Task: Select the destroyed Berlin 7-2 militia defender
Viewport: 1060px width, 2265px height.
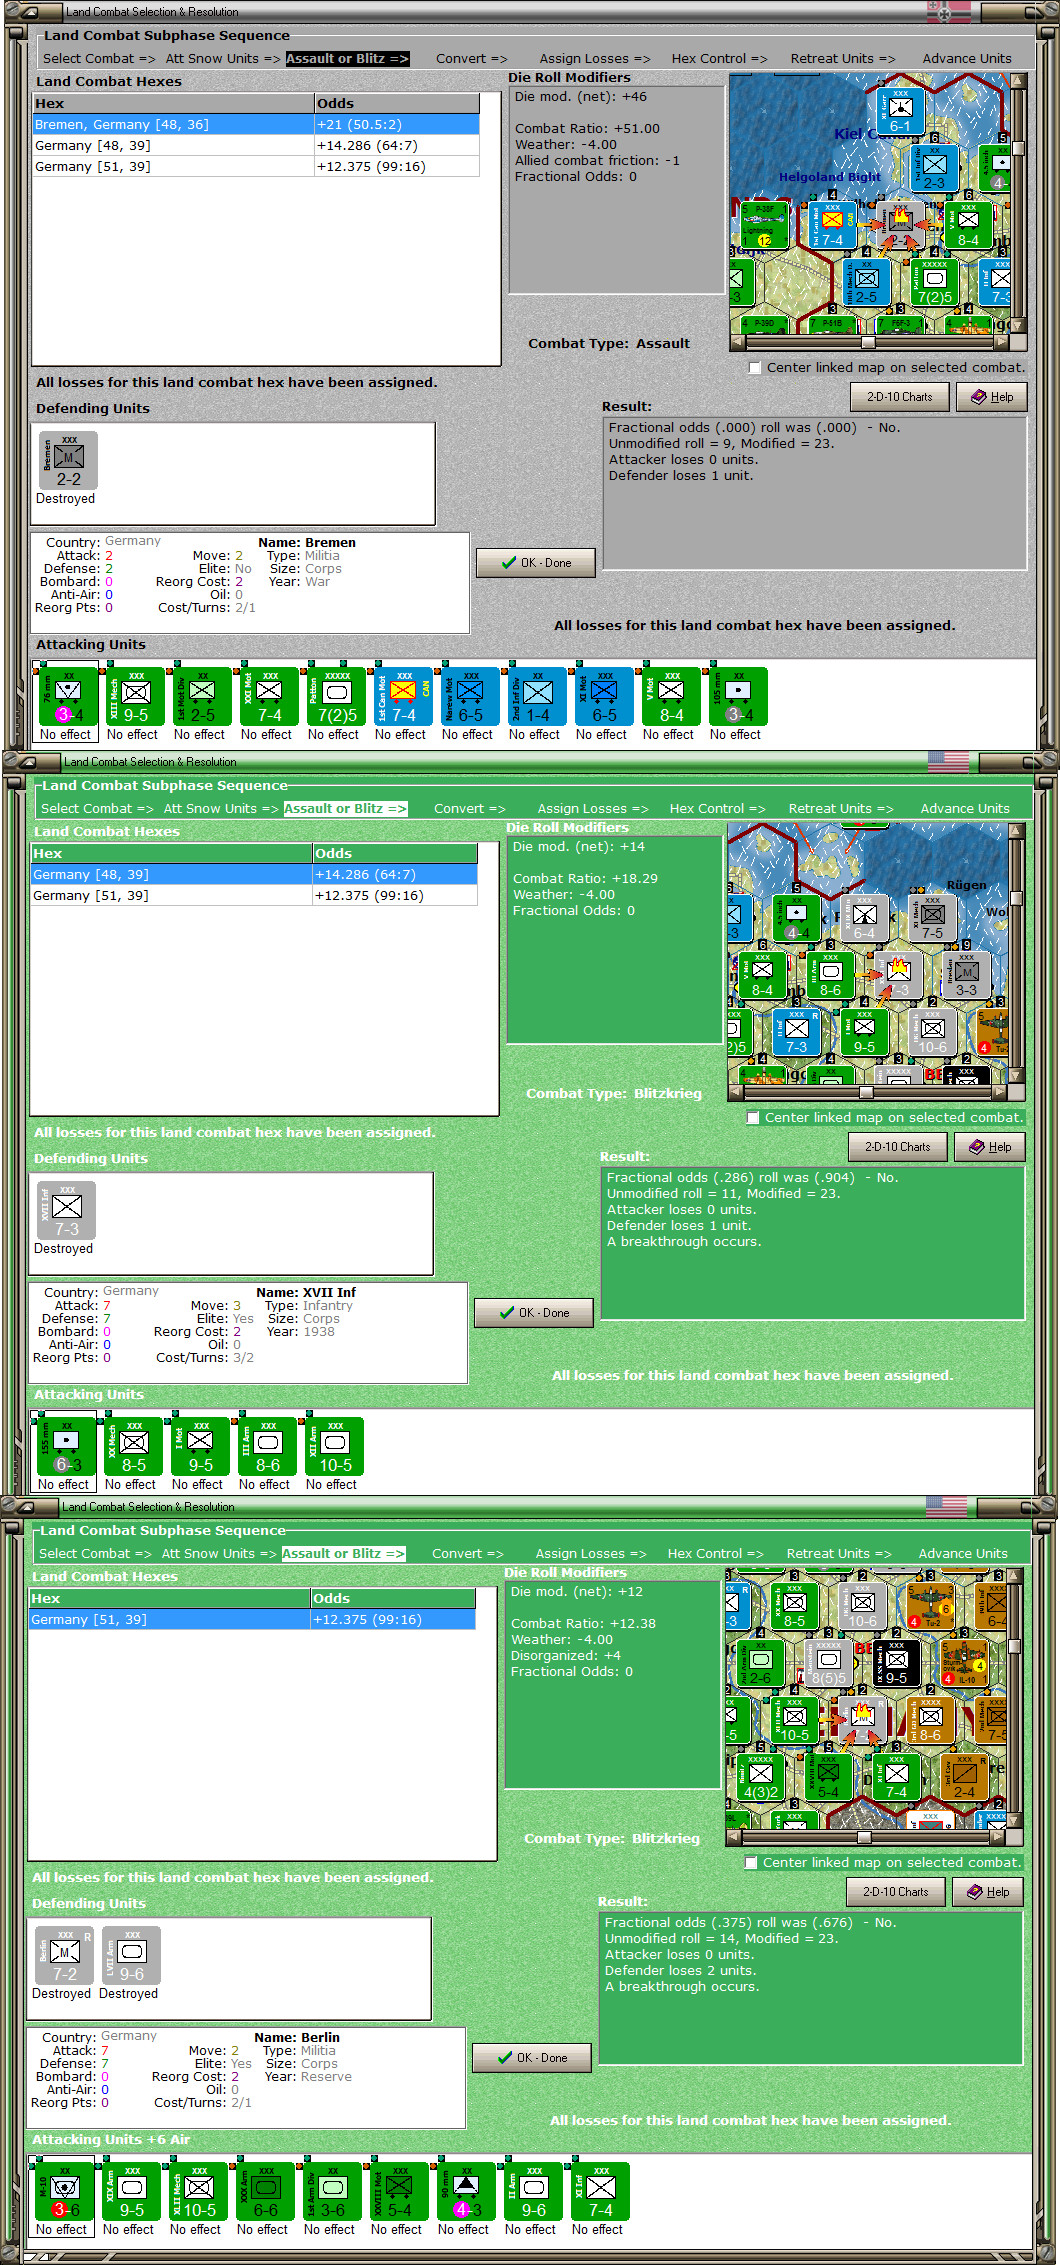Action: pos(65,1955)
